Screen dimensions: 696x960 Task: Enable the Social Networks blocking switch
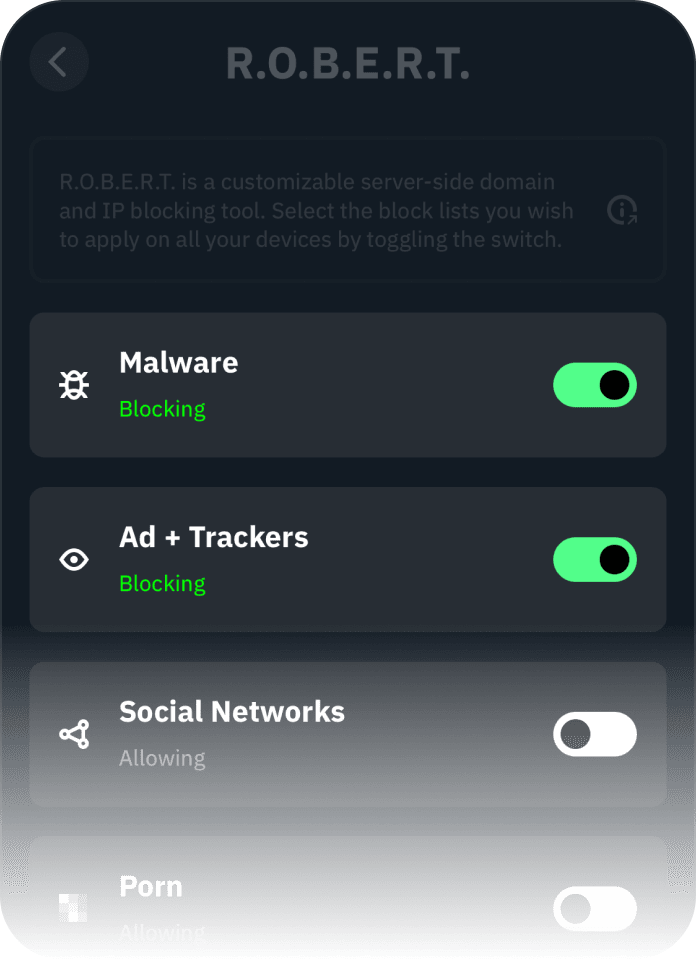pyautogui.click(x=595, y=735)
